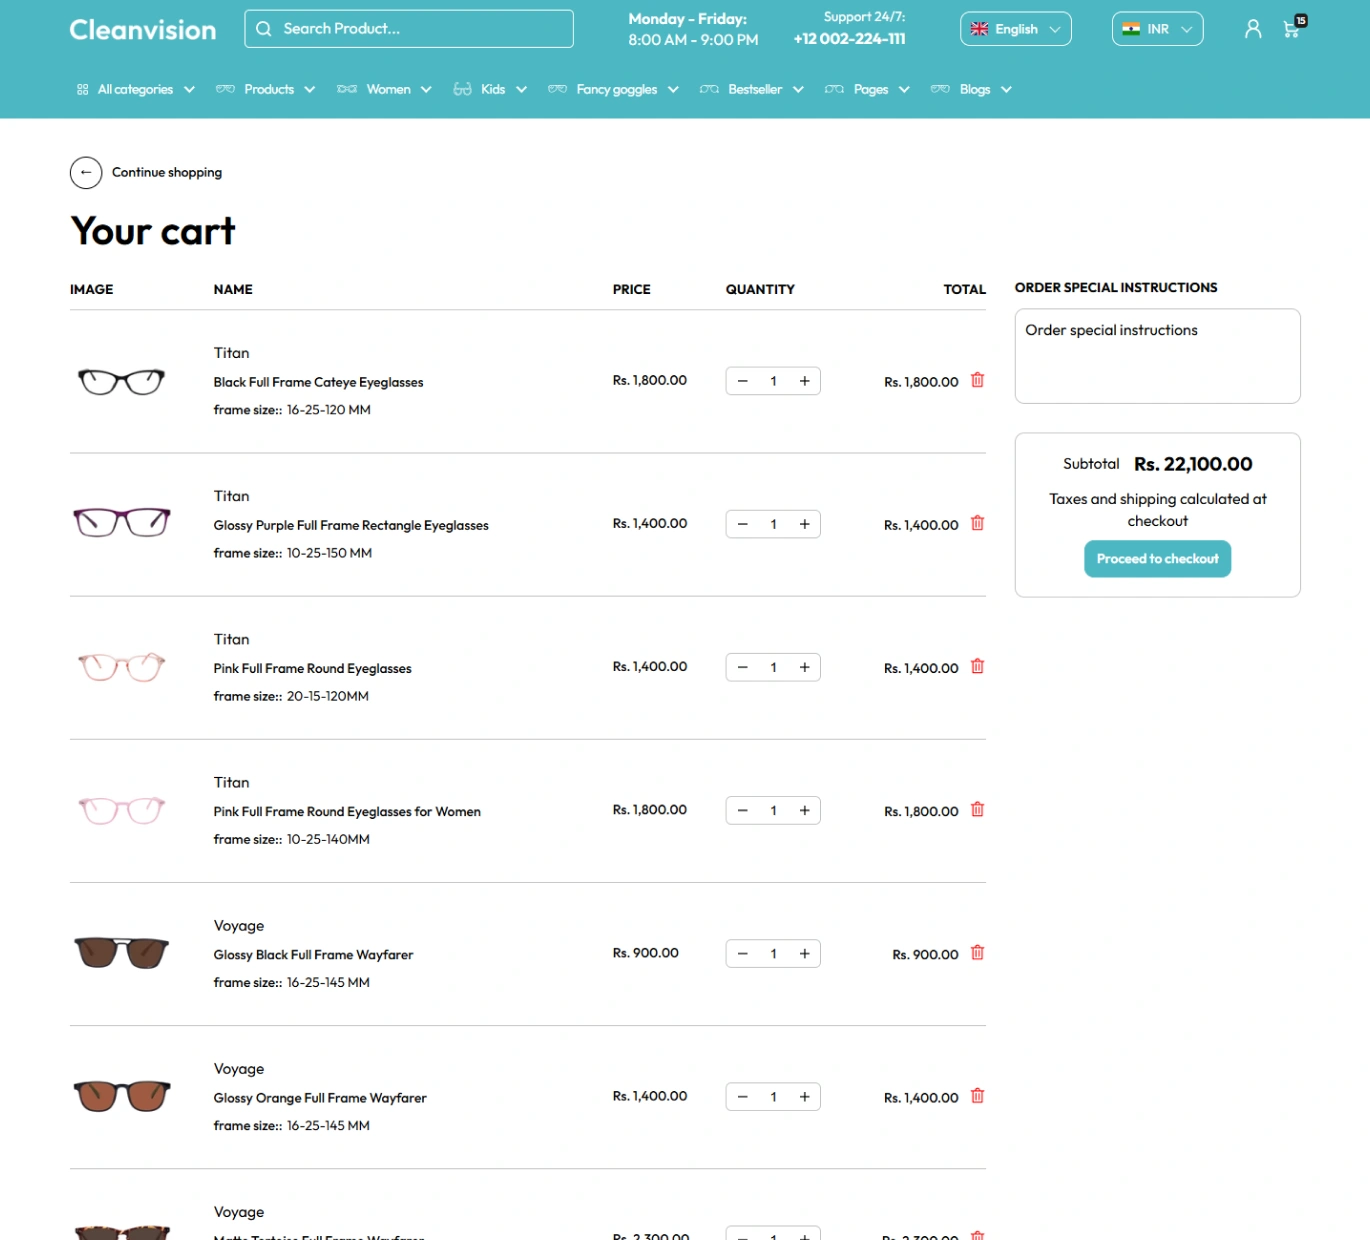Delete Glossy Orange Full Frame Wayfarer item
Viewport: 1370px width, 1240px height.
(978, 1095)
